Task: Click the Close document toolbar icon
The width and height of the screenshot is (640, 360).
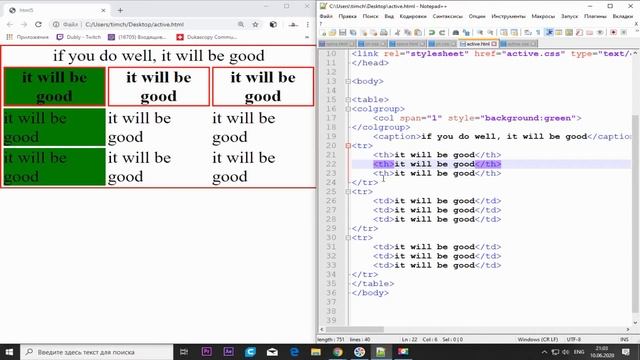Action: 363,33
